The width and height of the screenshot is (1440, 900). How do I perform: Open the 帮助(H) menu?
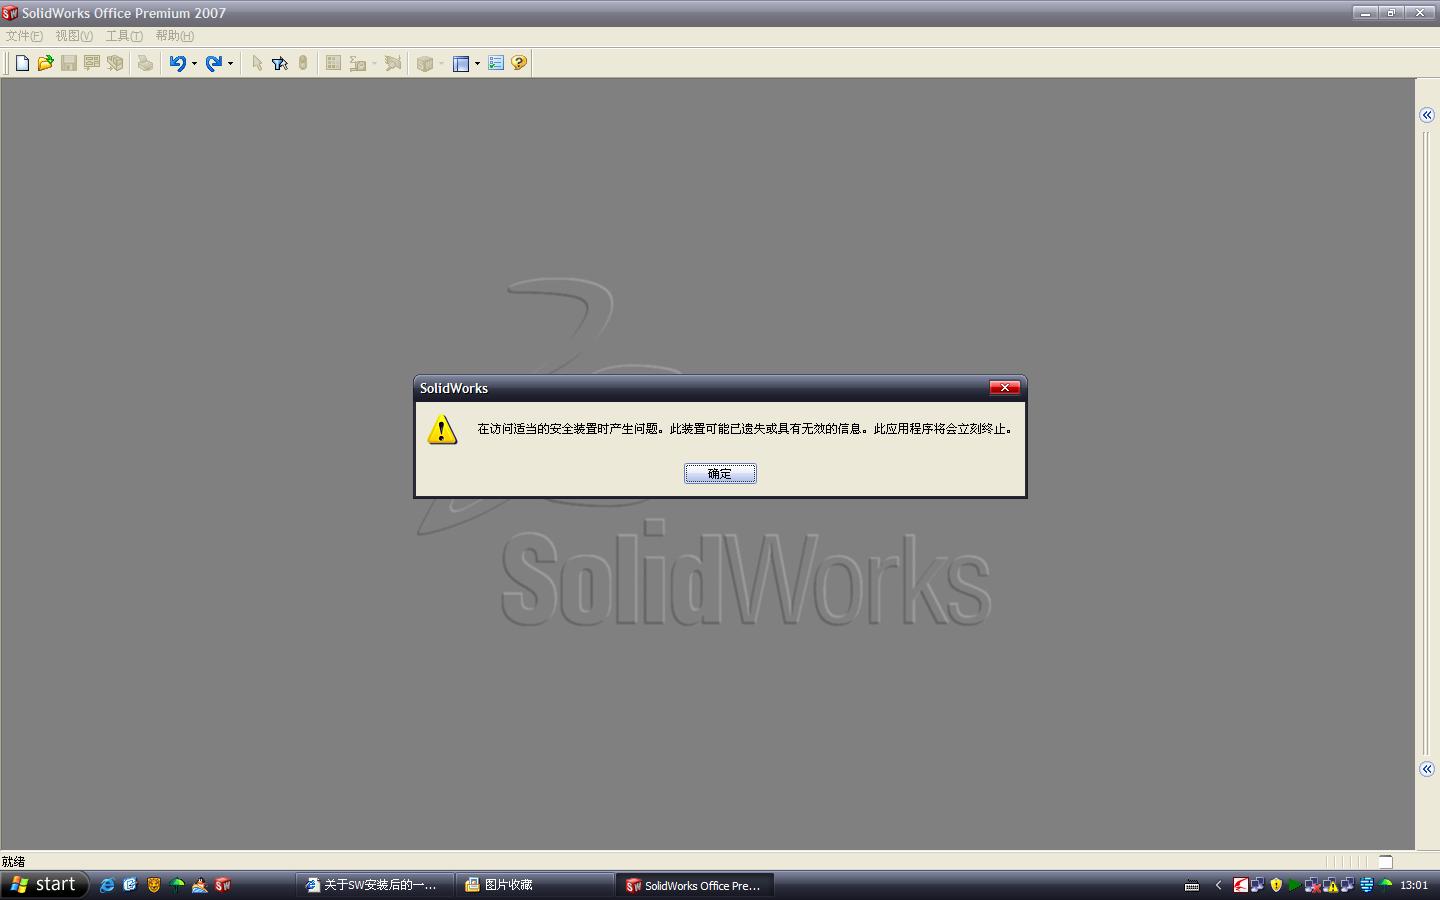tap(175, 36)
